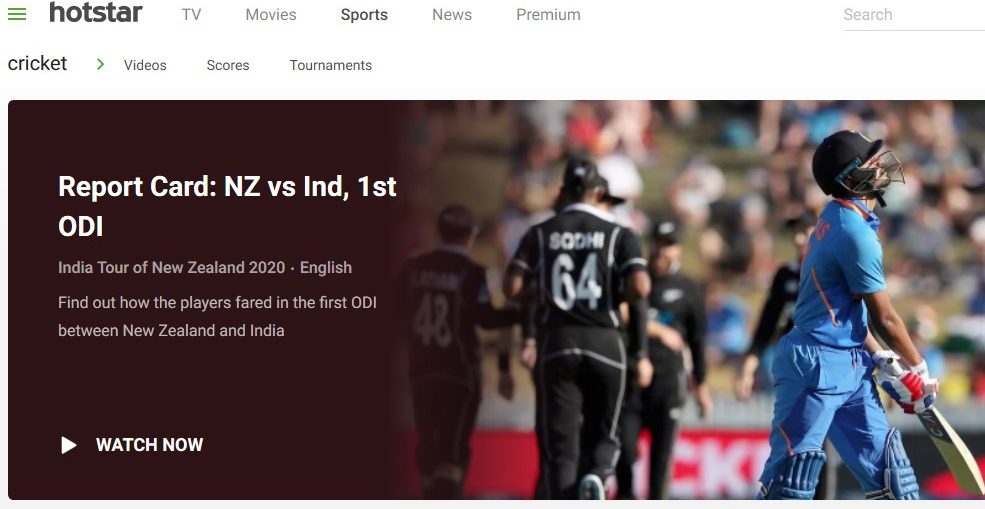
Task: Go to the Movies section
Action: (271, 15)
